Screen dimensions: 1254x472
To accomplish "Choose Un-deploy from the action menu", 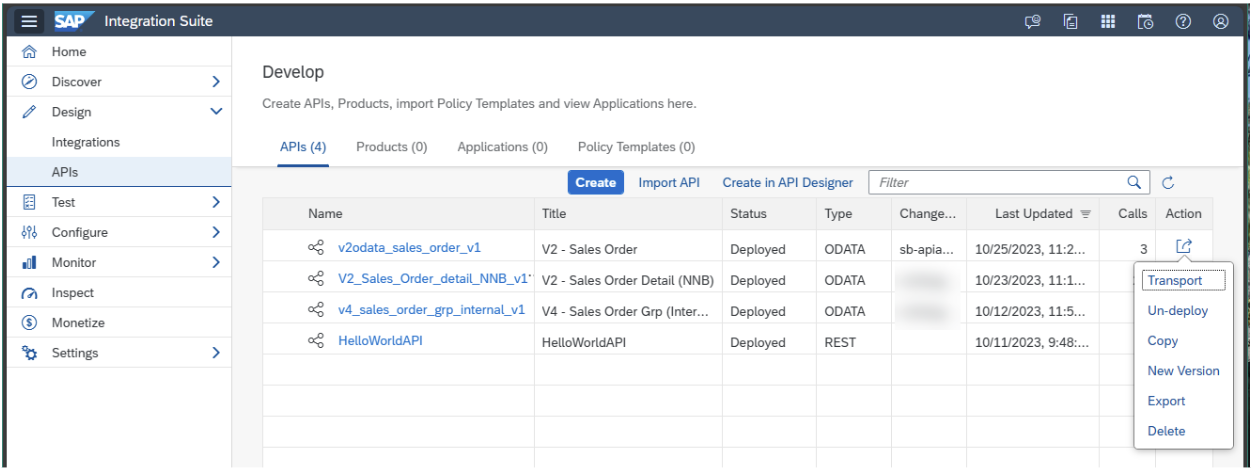I will point(1178,311).
